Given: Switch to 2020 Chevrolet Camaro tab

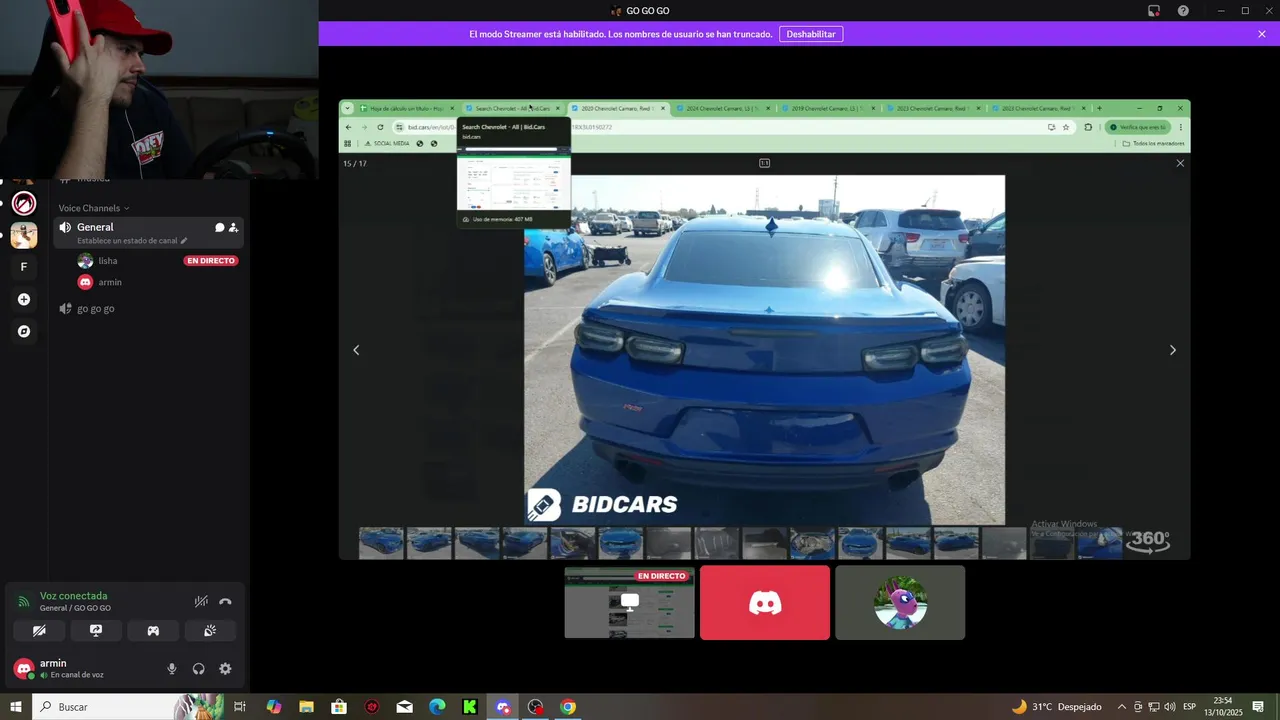Looking at the screenshot, I should tap(618, 108).
